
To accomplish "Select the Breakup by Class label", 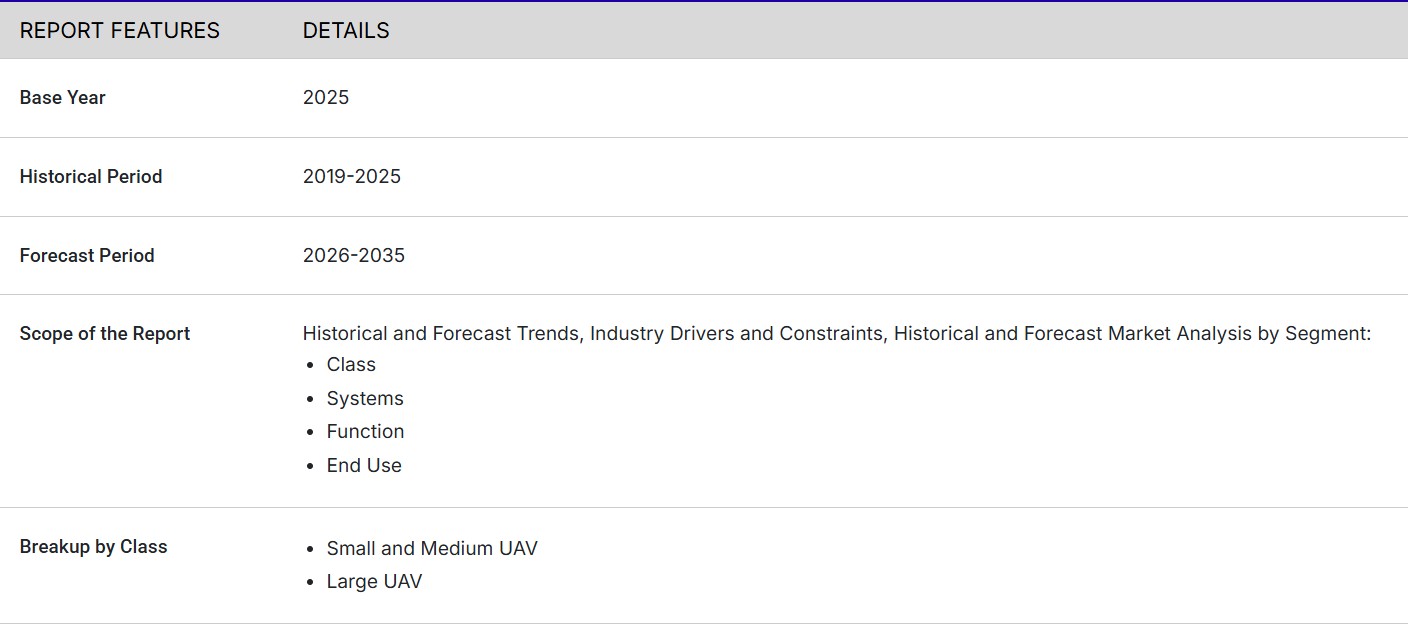I will click(x=93, y=547).
